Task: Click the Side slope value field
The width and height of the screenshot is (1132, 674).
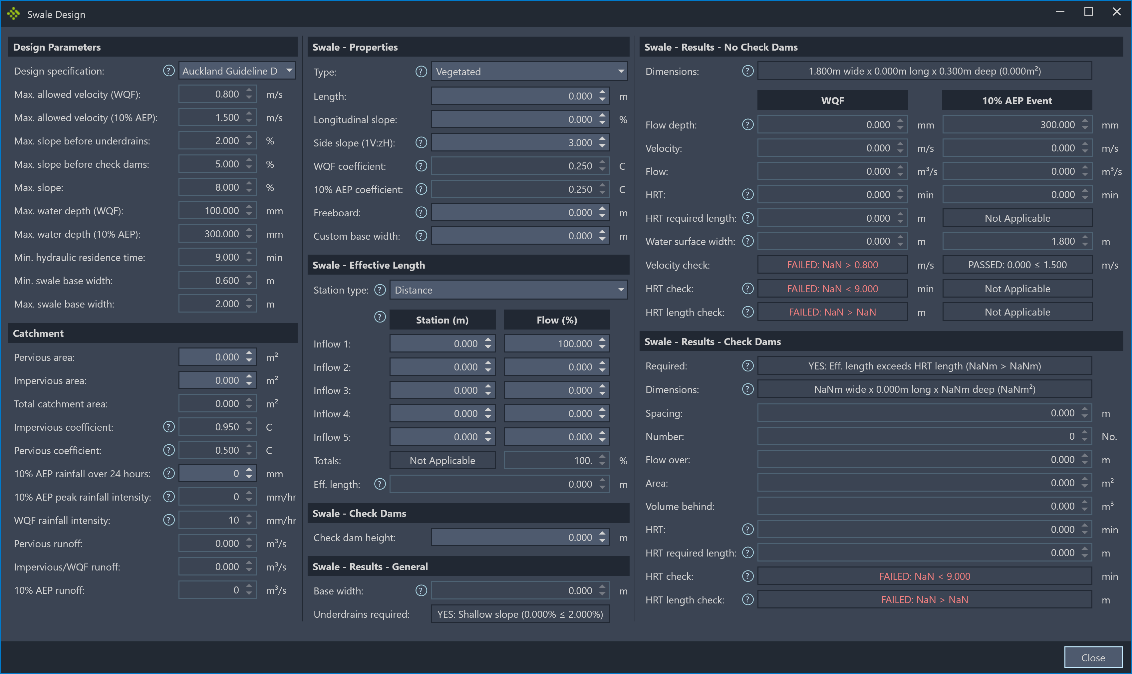Action: coord(520,142)
